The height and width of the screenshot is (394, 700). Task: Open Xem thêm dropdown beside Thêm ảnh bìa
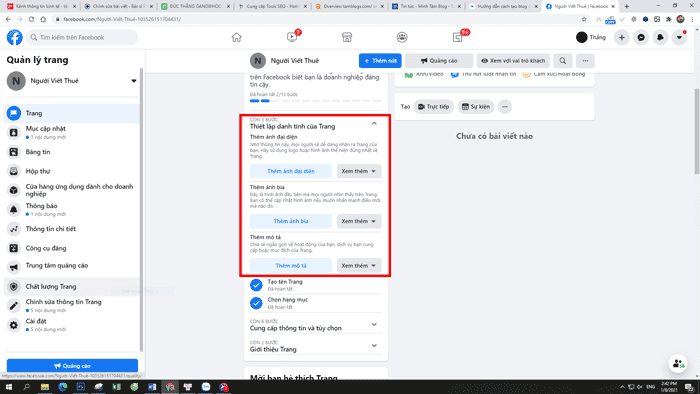click(359, 221)
